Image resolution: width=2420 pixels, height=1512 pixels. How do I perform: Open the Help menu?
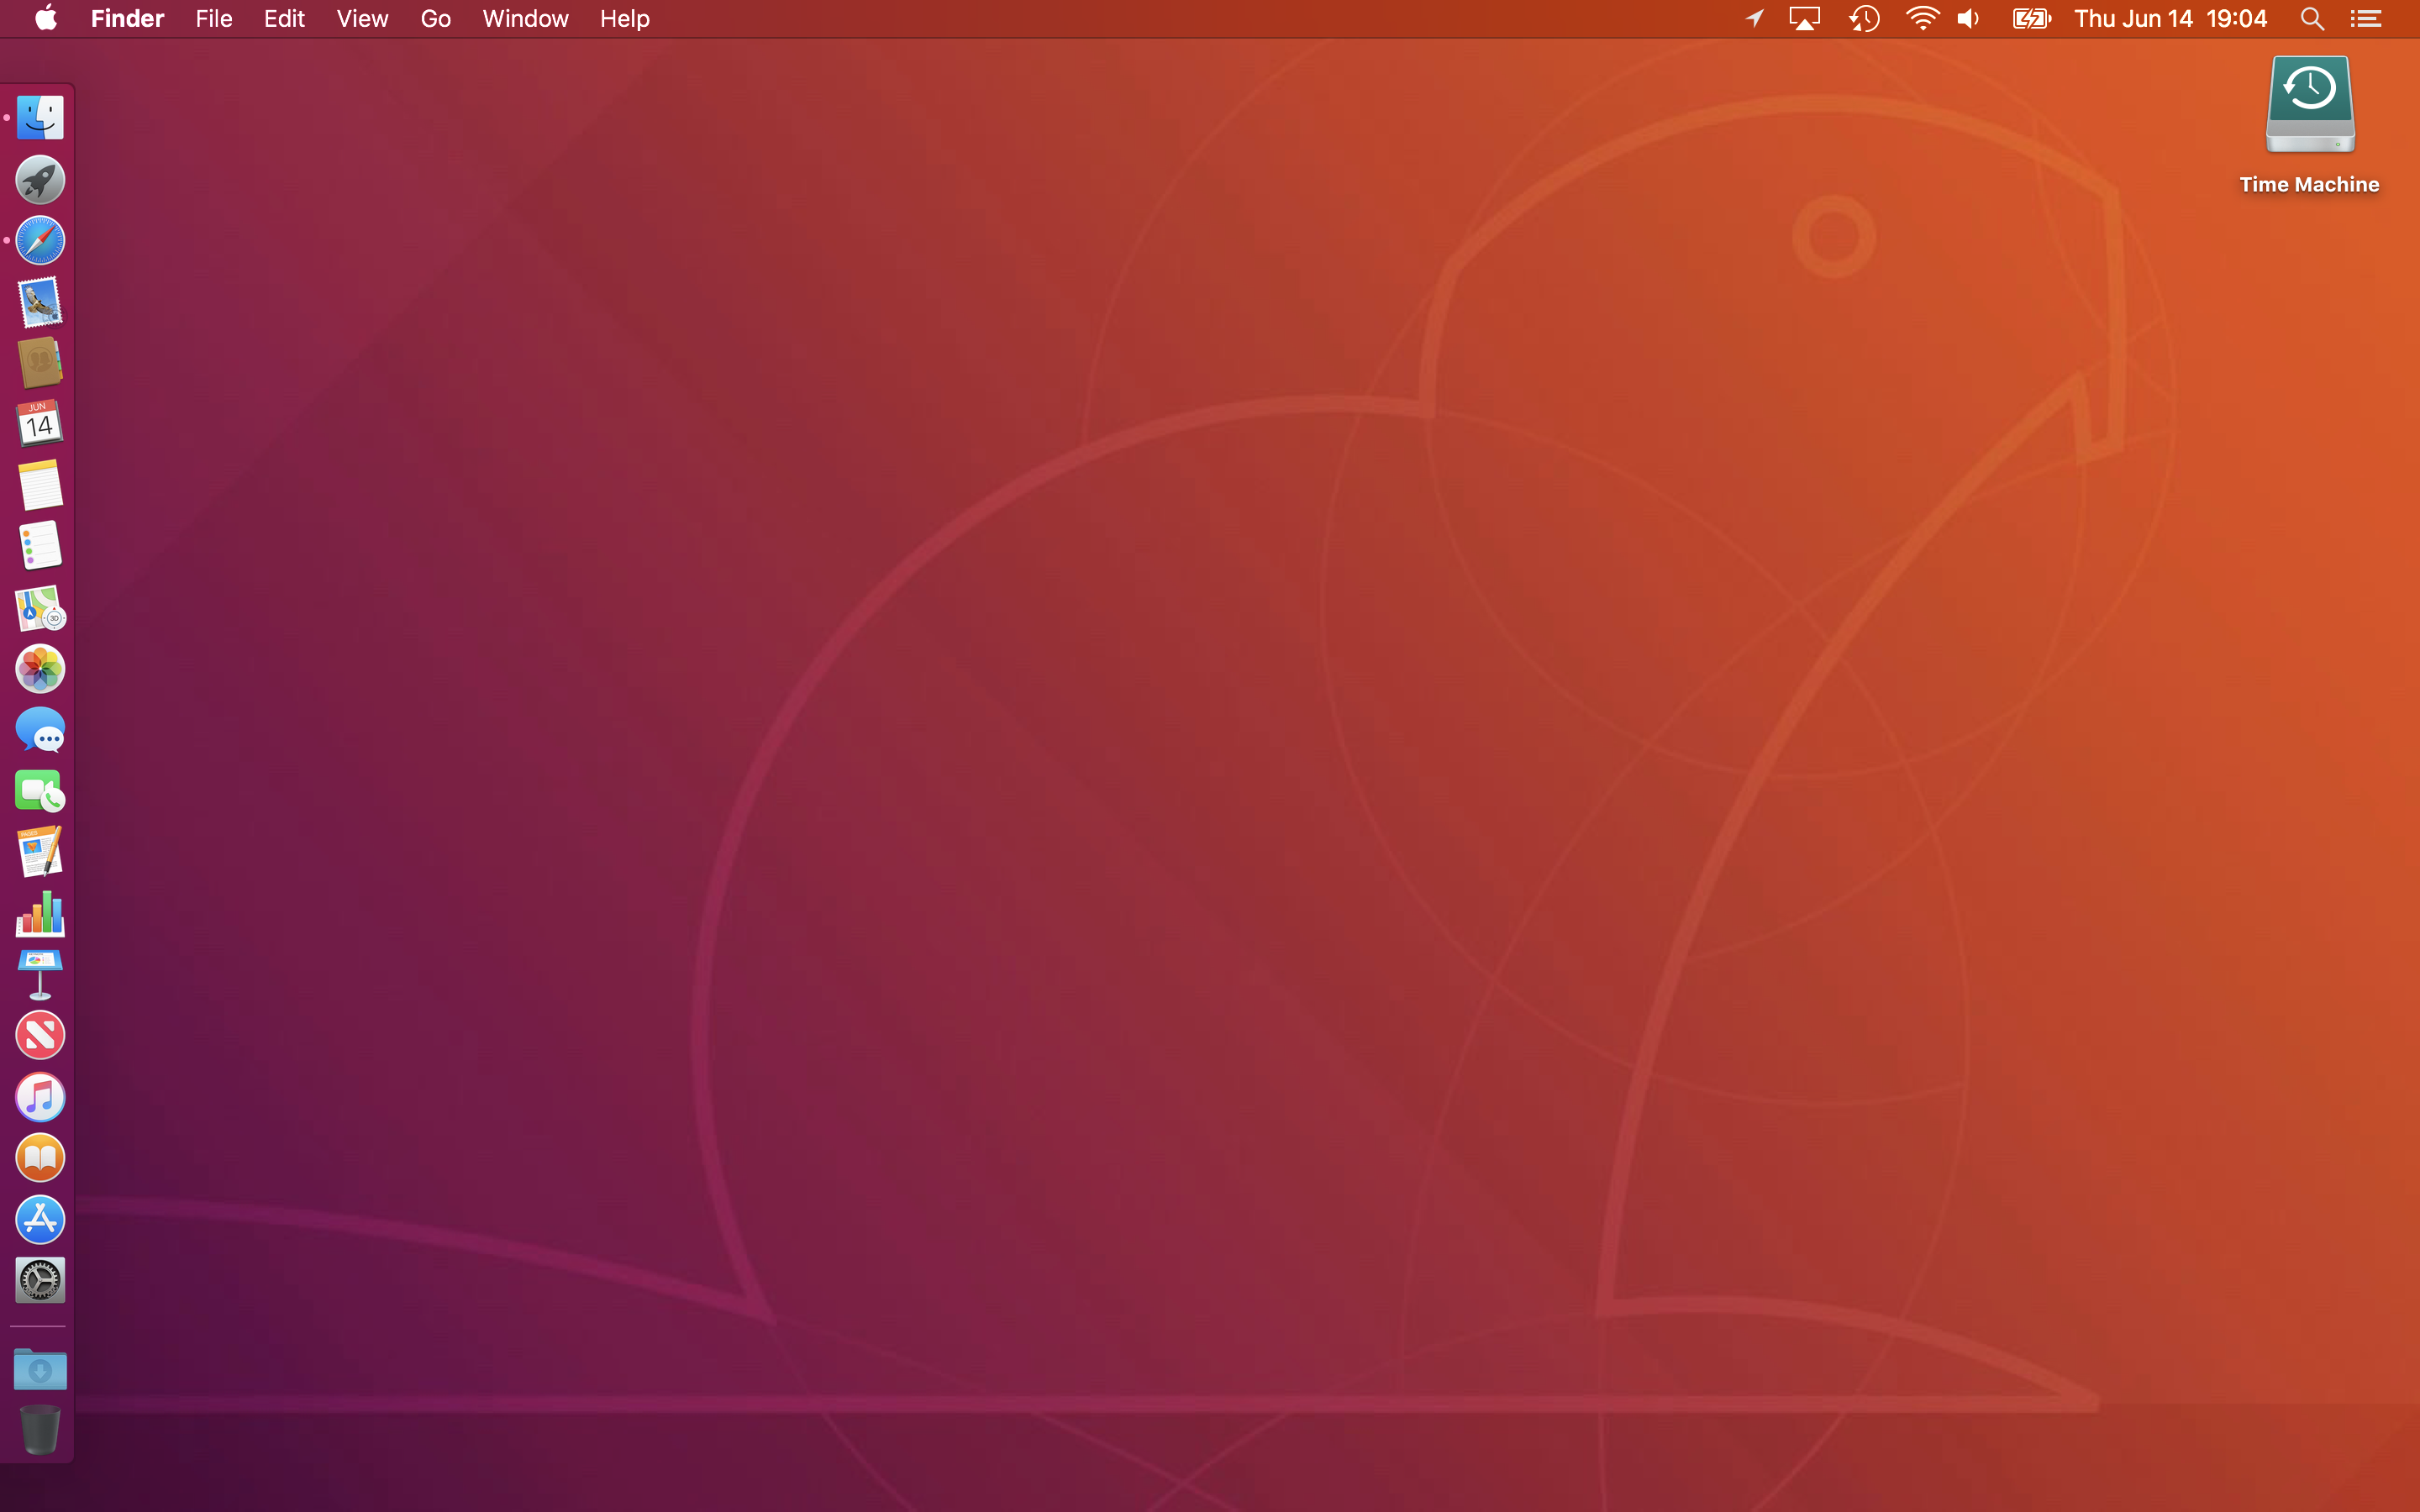click(625, 18)
